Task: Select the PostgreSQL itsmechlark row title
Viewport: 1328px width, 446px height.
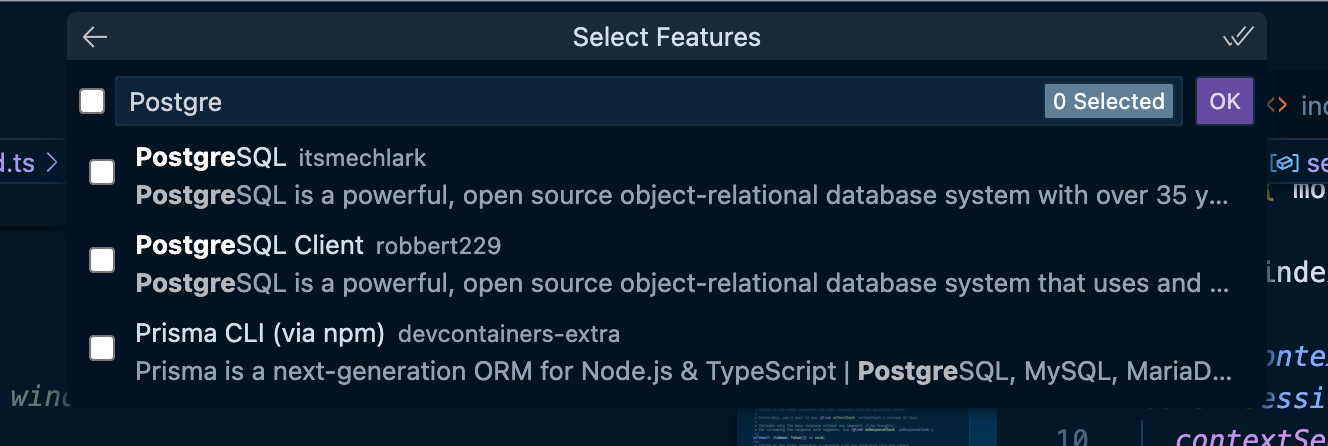Action: (x=211, y=158)
